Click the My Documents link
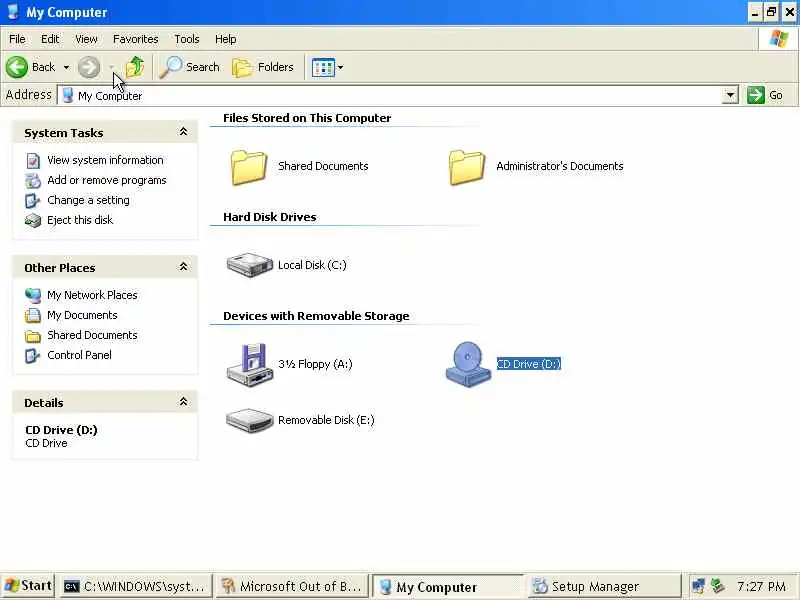 coord(82,315)
